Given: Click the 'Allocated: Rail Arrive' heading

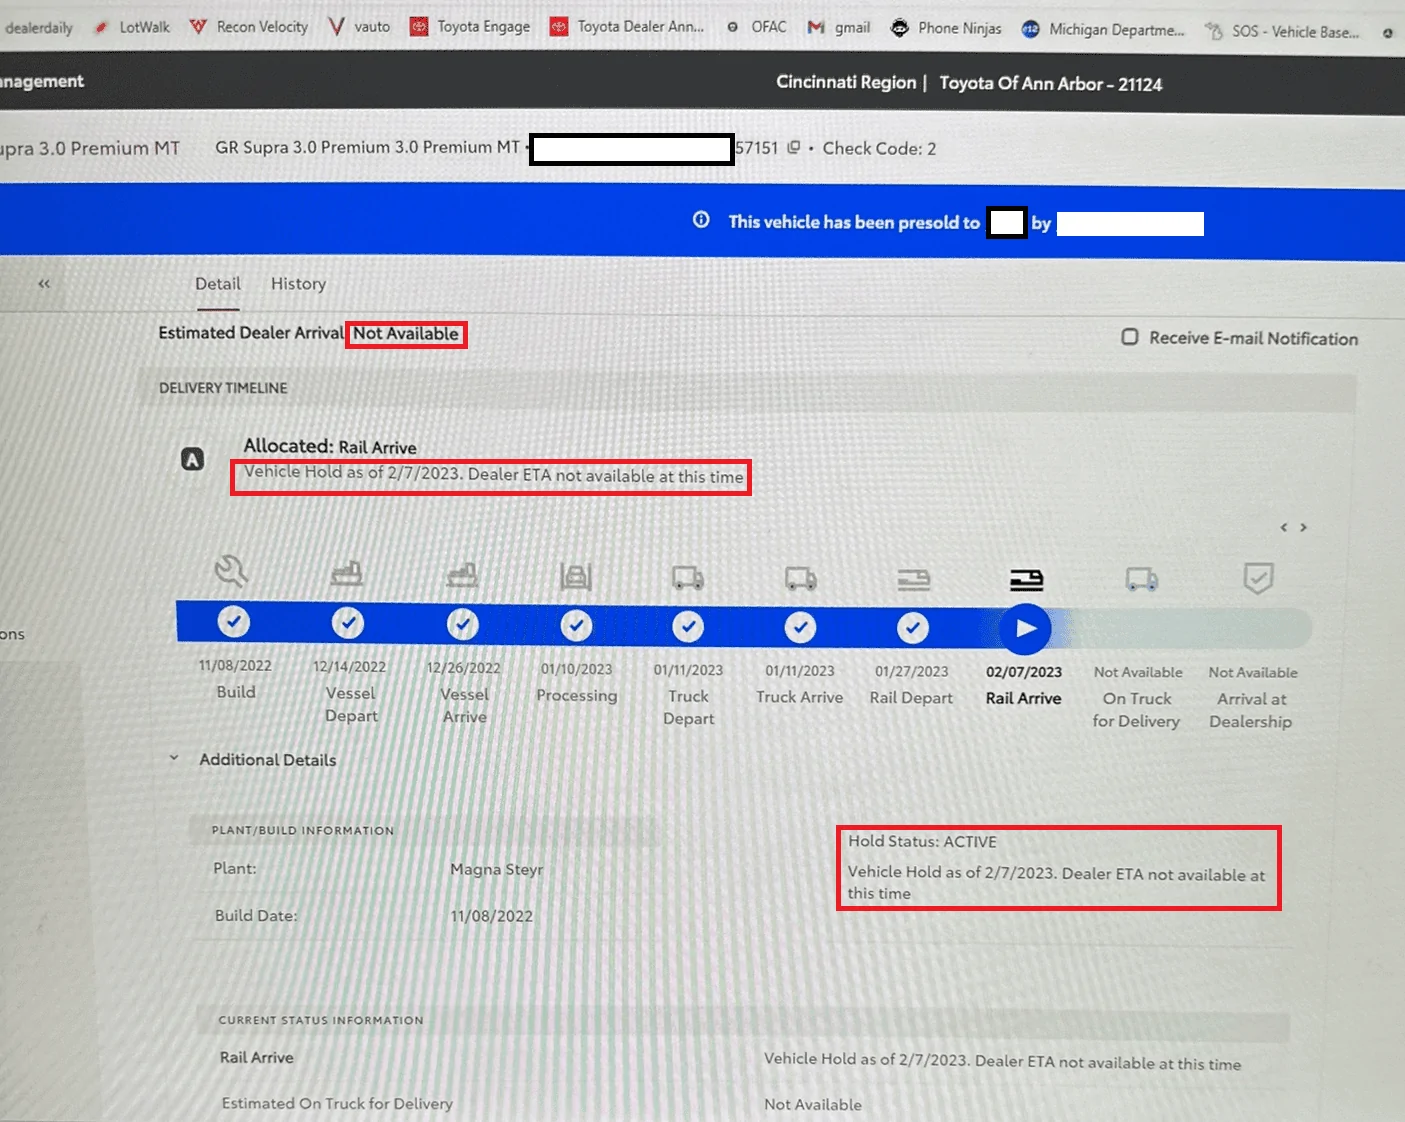Looking at the screenshot, I should coord(330,446).
